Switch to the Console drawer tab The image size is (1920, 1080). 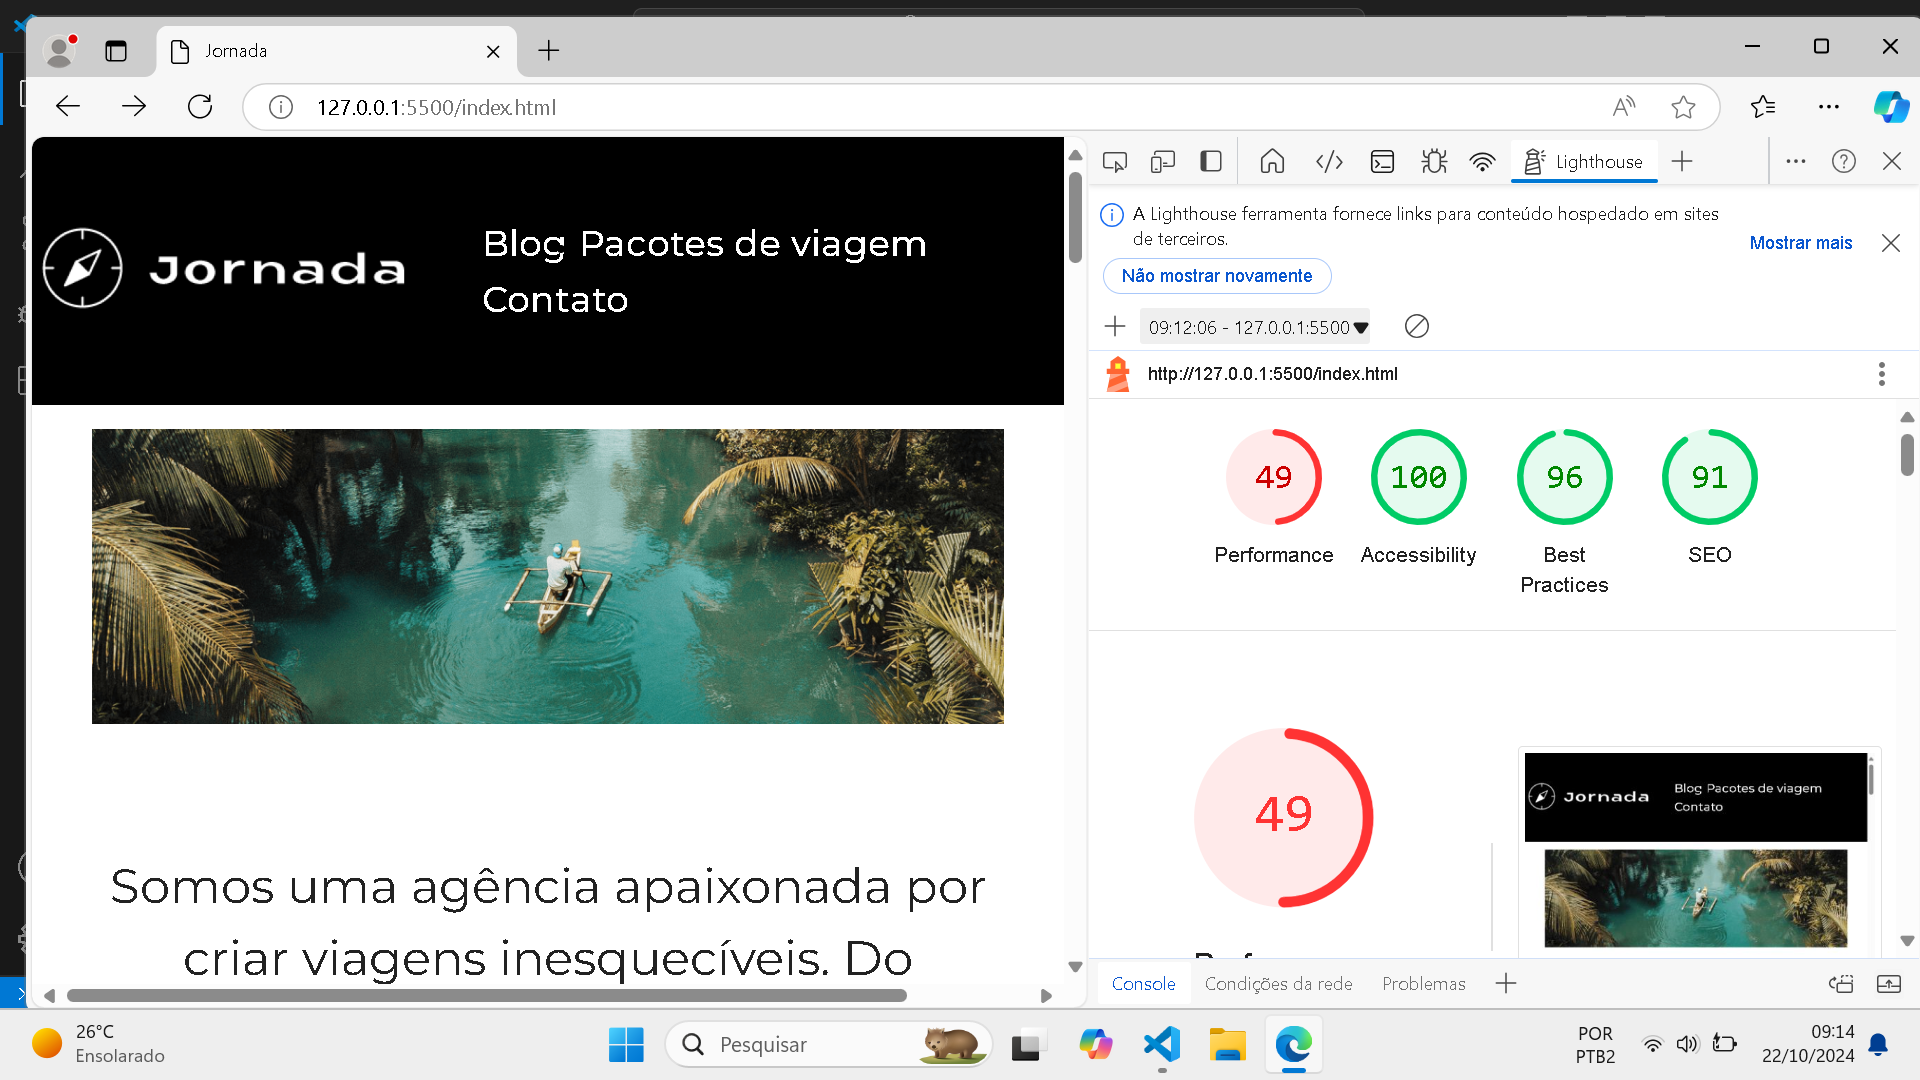click(1143, 984)
